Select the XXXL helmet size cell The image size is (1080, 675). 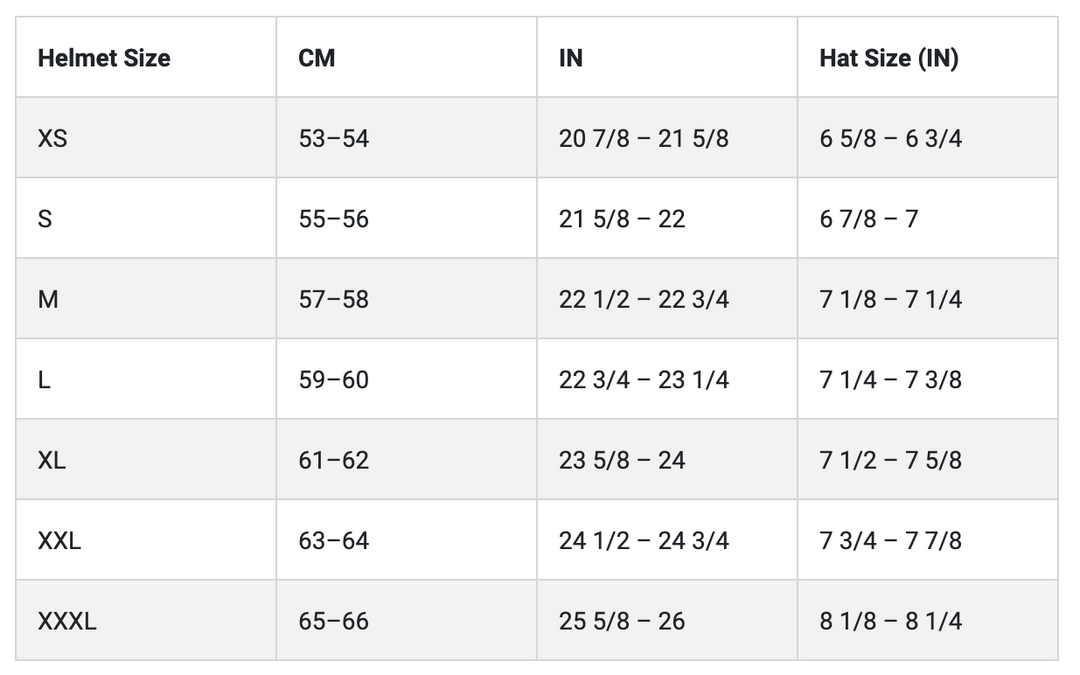point(67,621)
